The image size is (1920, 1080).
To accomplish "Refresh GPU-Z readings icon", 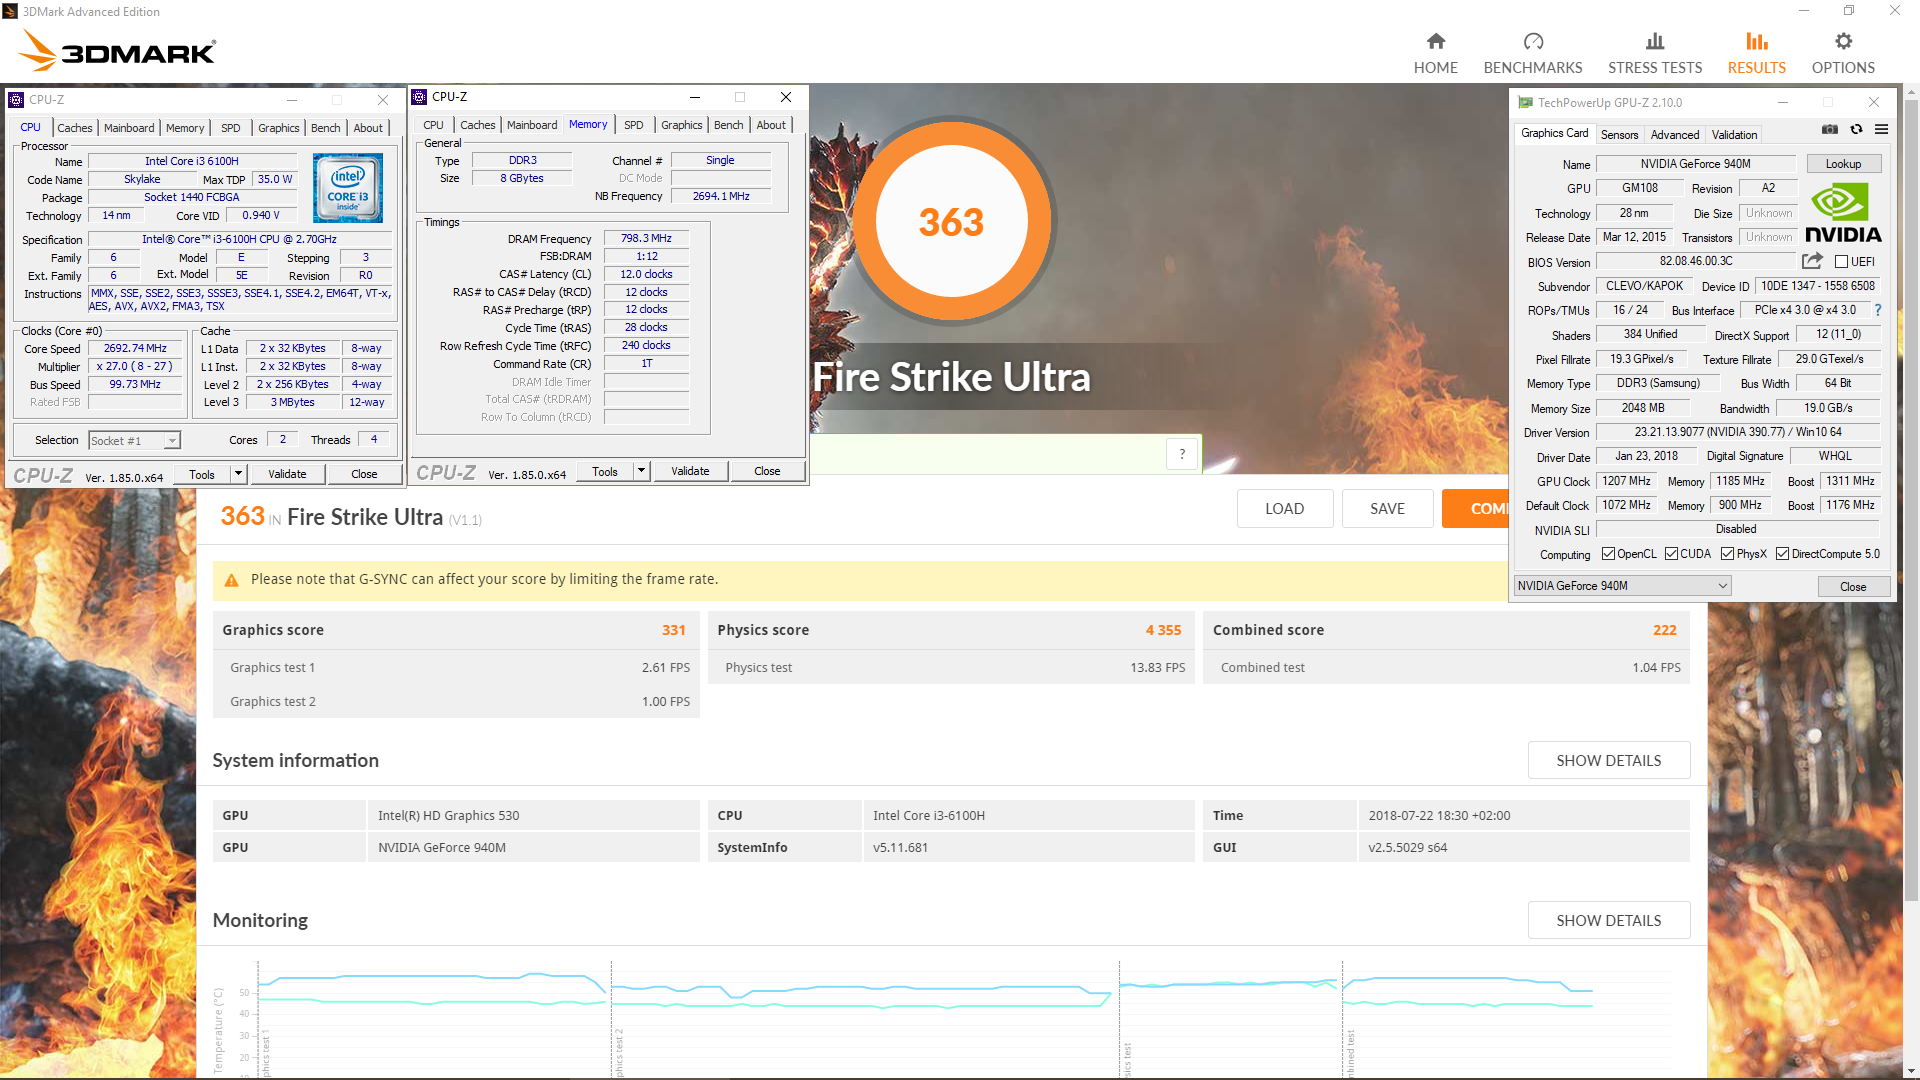I will [1856, 129].
